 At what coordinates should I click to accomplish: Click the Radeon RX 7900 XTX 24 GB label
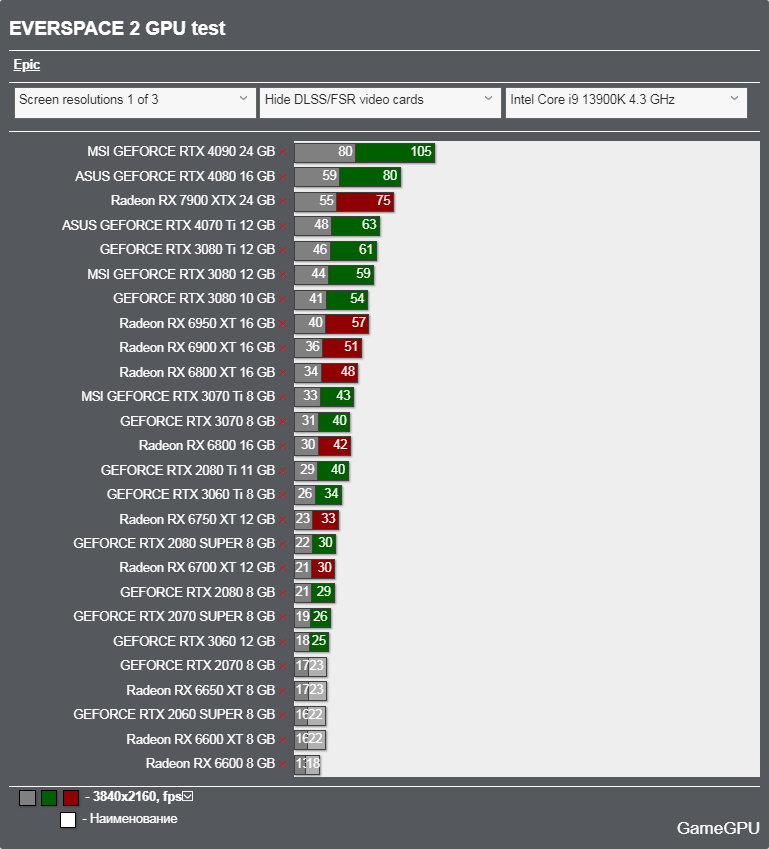tap(193, 200)
